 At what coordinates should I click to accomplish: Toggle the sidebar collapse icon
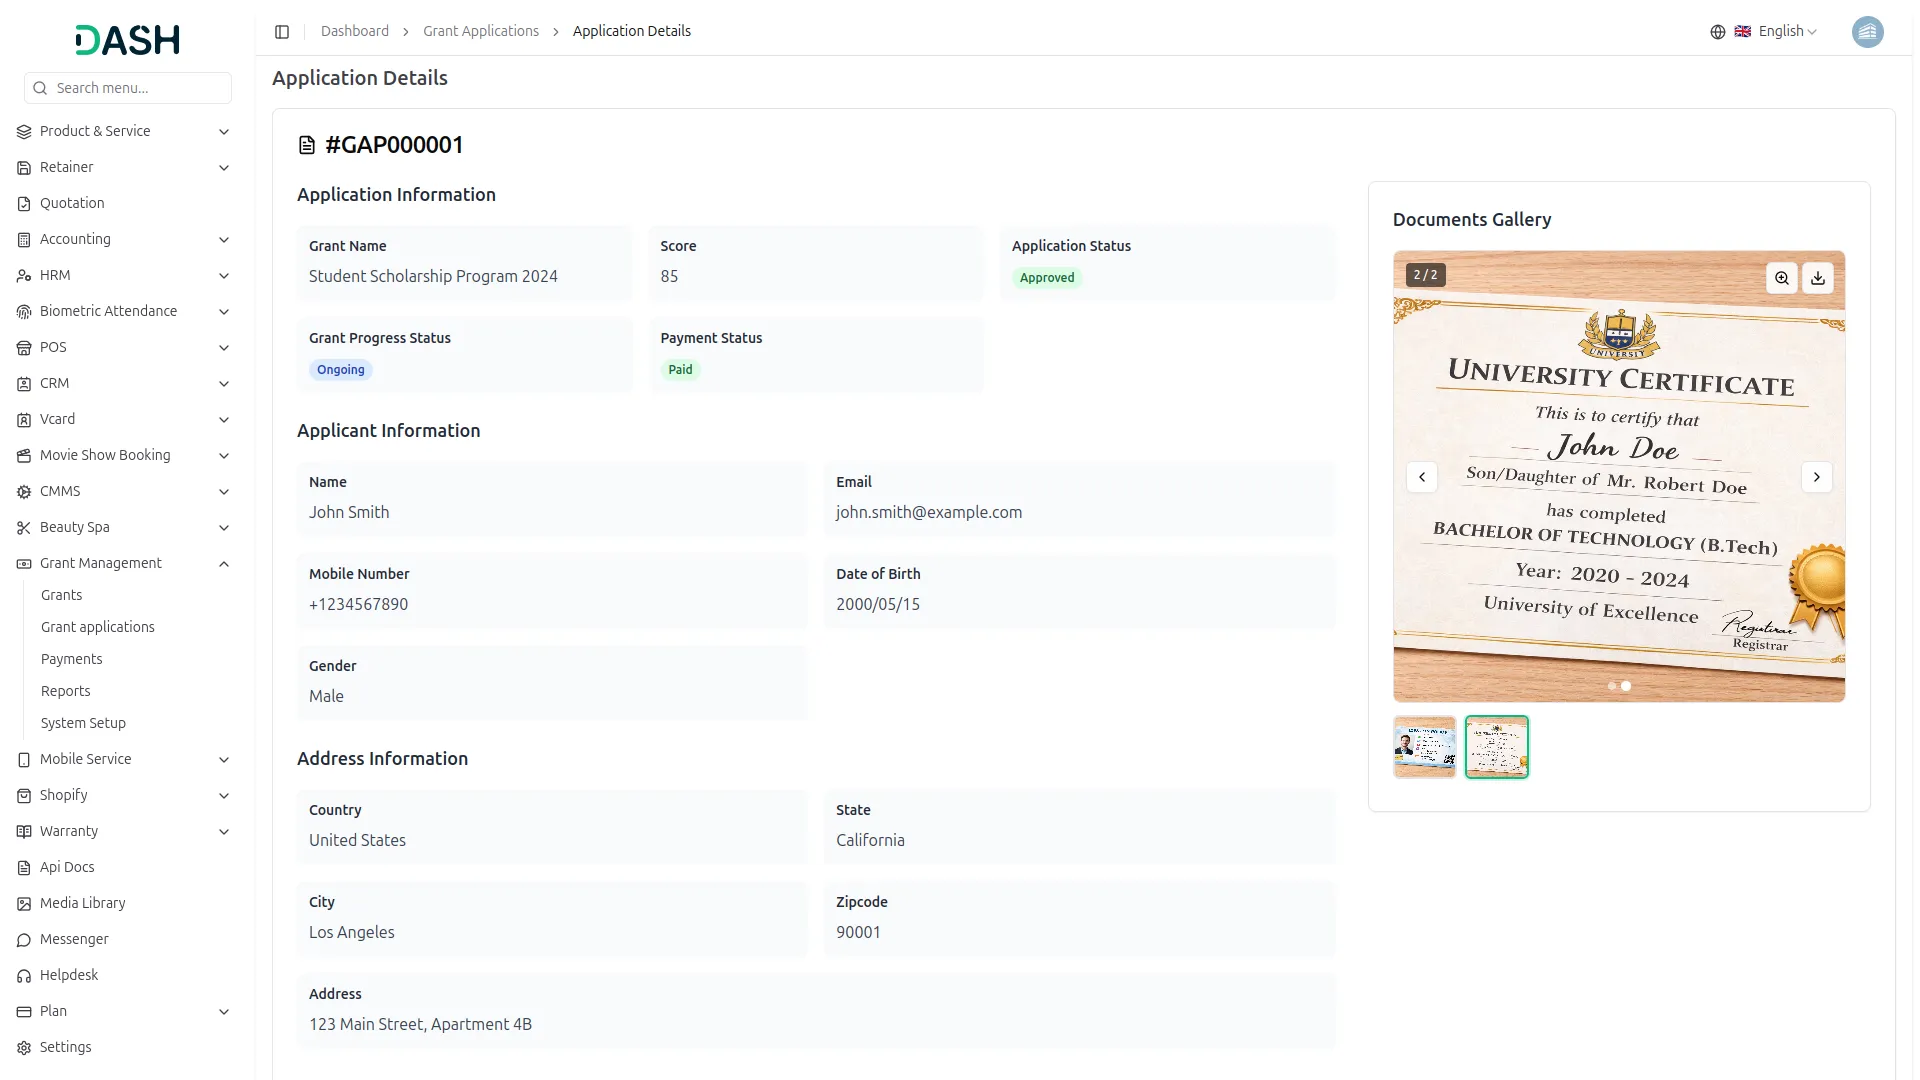282,32
